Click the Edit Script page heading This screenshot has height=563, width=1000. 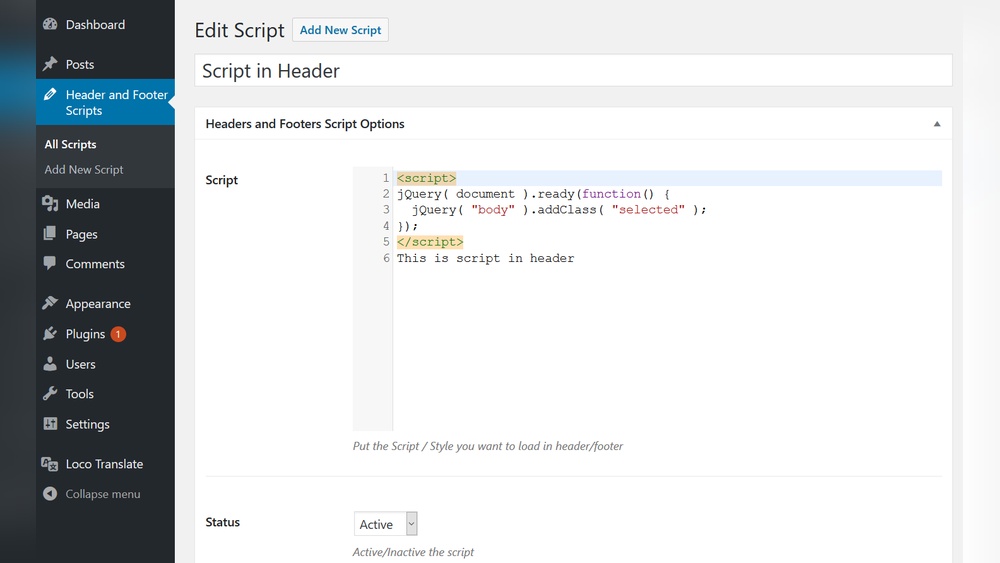pos(239,30)
